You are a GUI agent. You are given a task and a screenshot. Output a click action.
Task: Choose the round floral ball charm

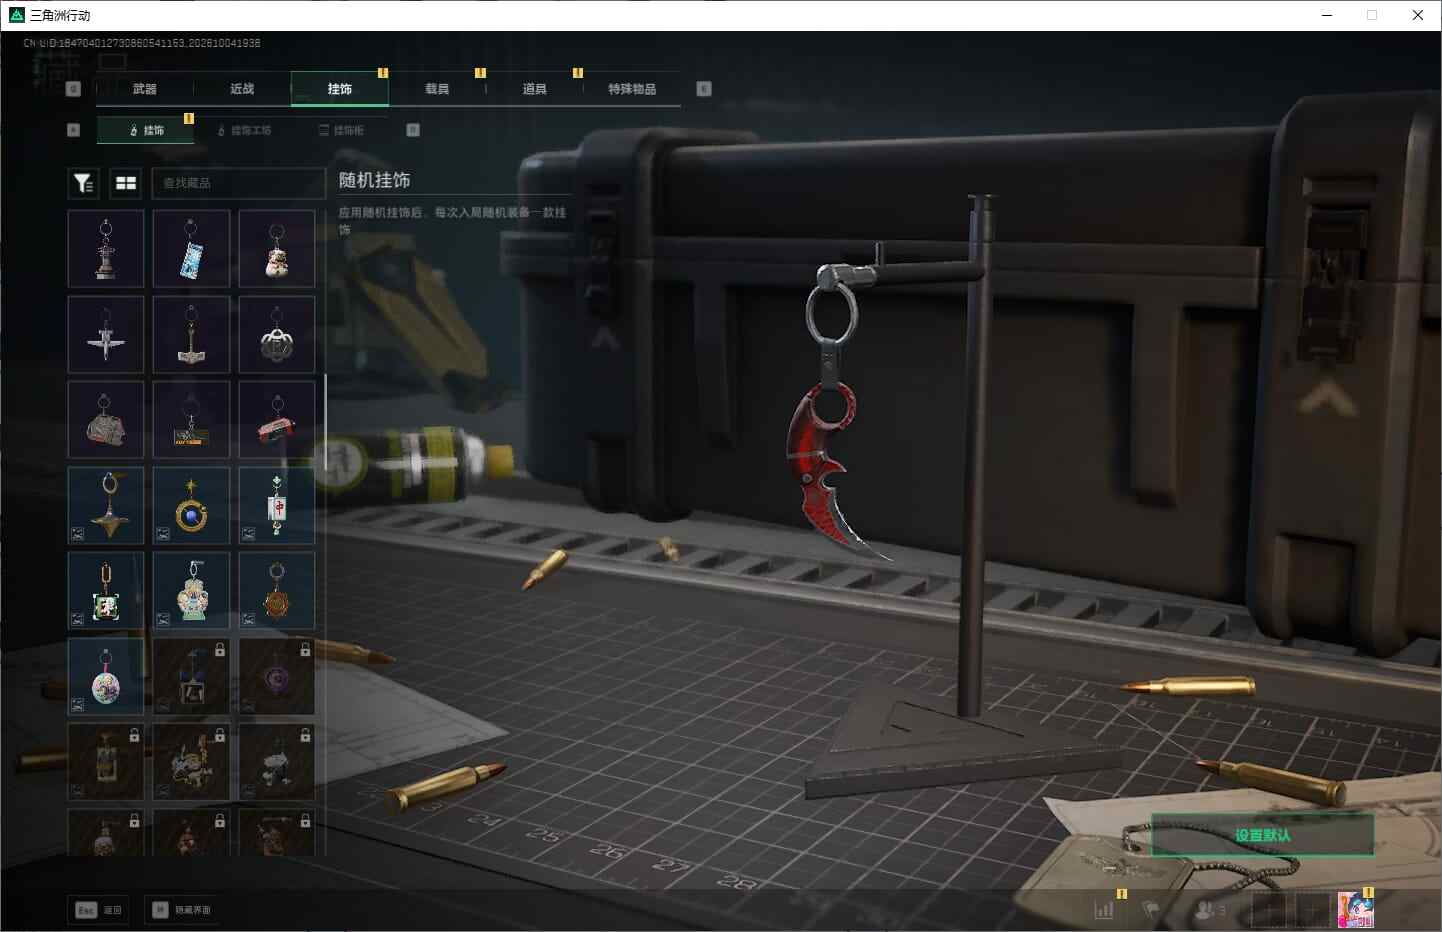(x=106, y=676)
